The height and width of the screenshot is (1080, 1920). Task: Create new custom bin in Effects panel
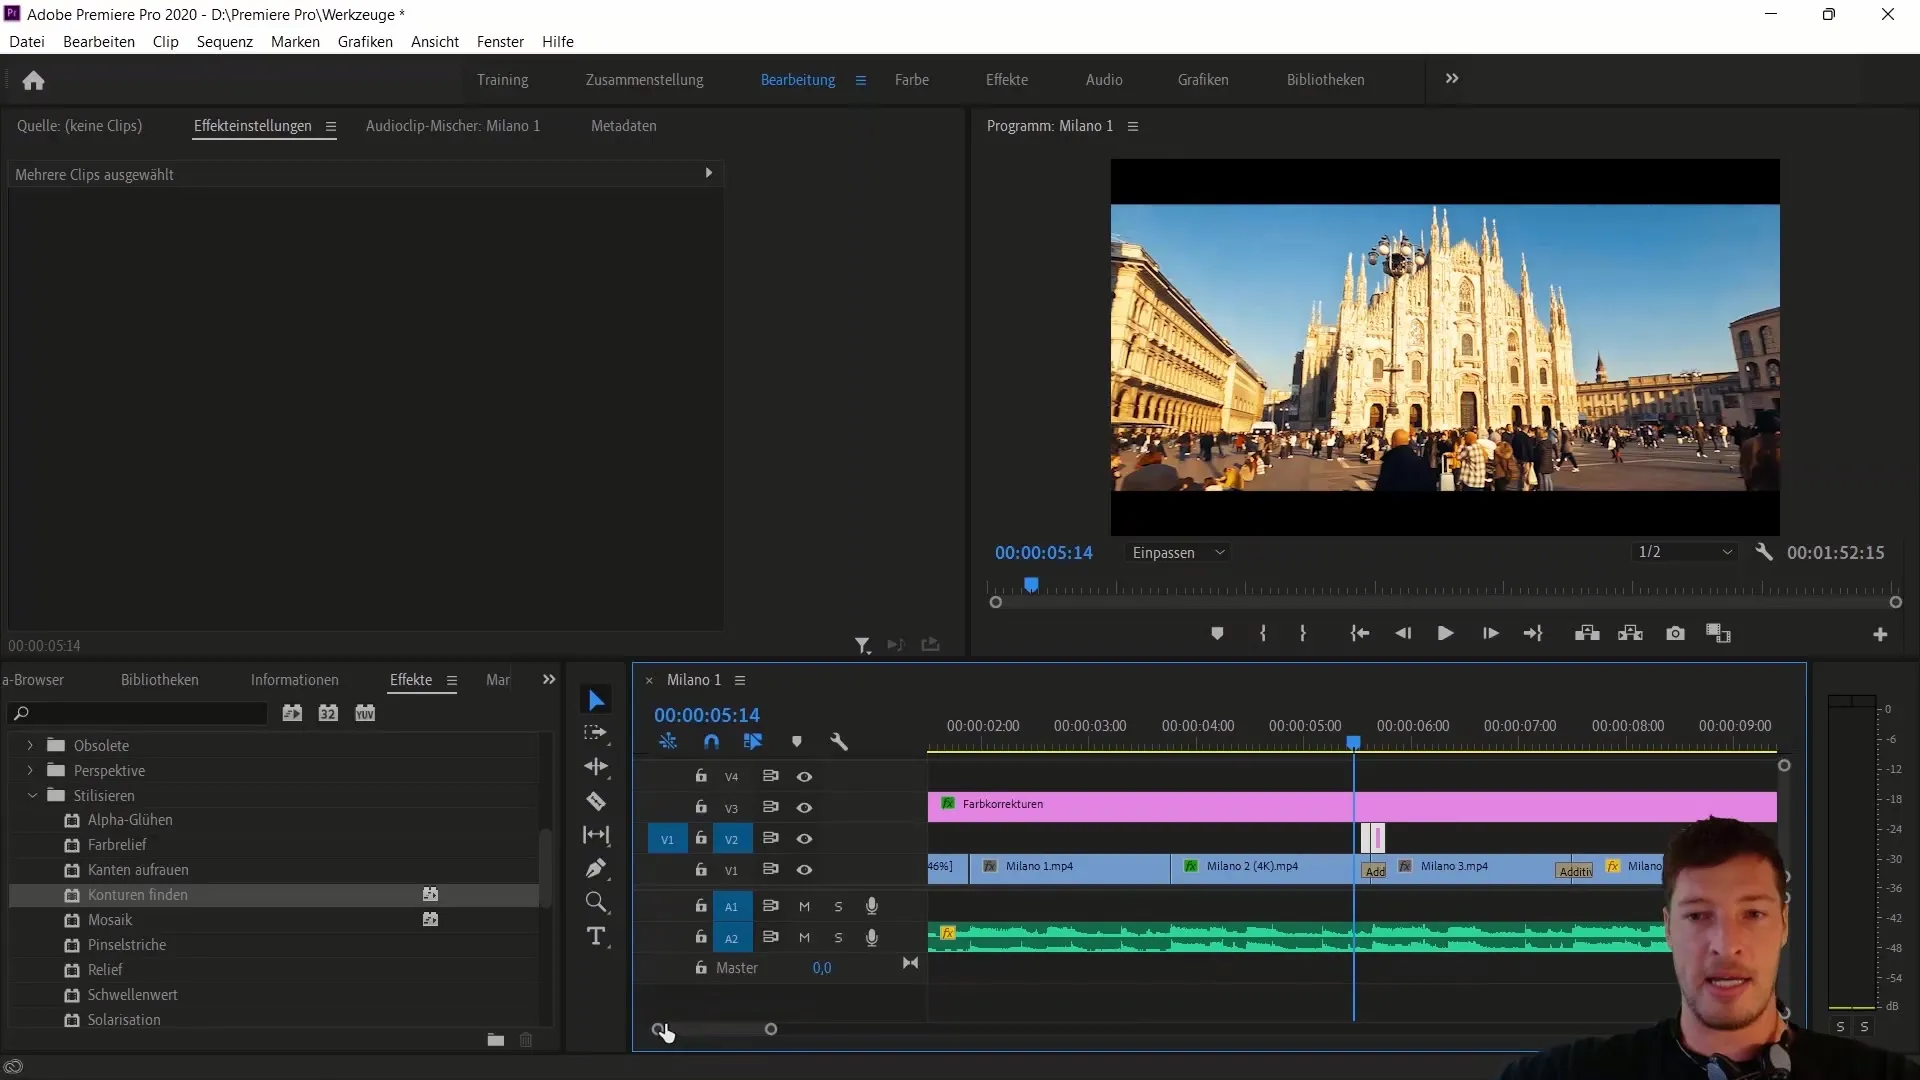(x=495, y=1040)
